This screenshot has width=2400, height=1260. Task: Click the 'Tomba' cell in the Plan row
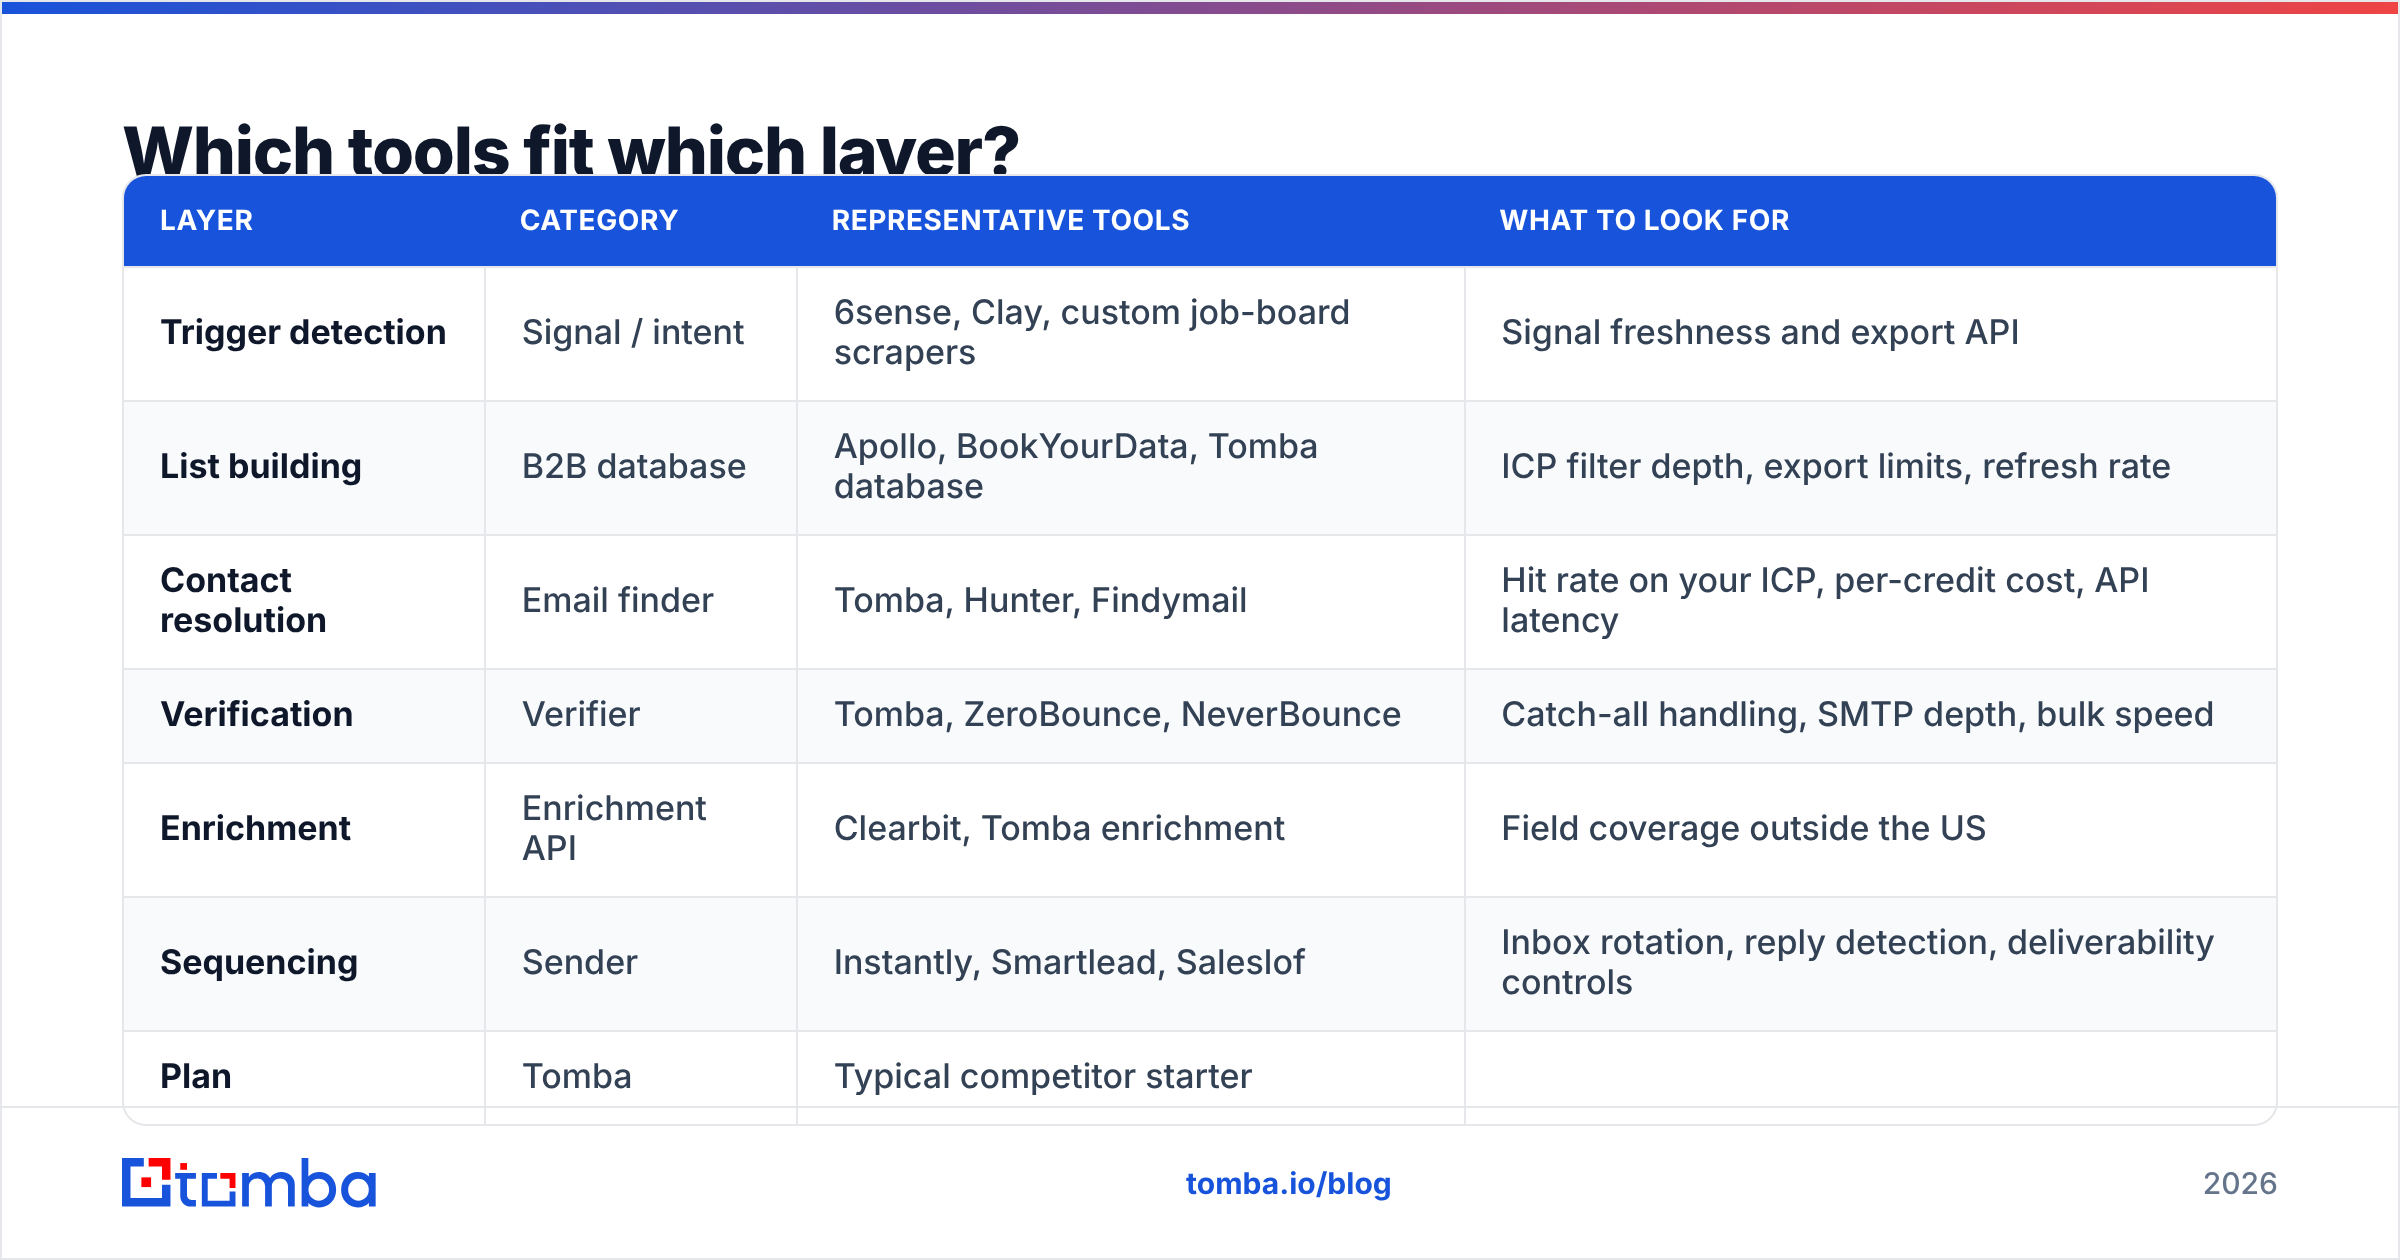click(641, 1077)
